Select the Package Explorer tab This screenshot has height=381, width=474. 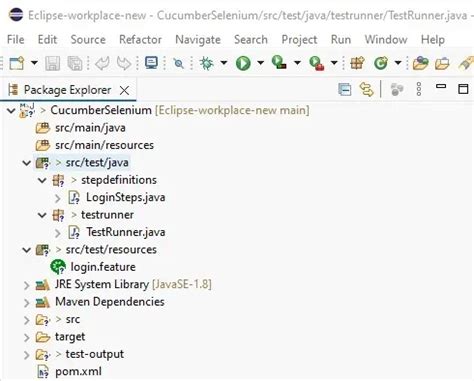coord(68,90)
